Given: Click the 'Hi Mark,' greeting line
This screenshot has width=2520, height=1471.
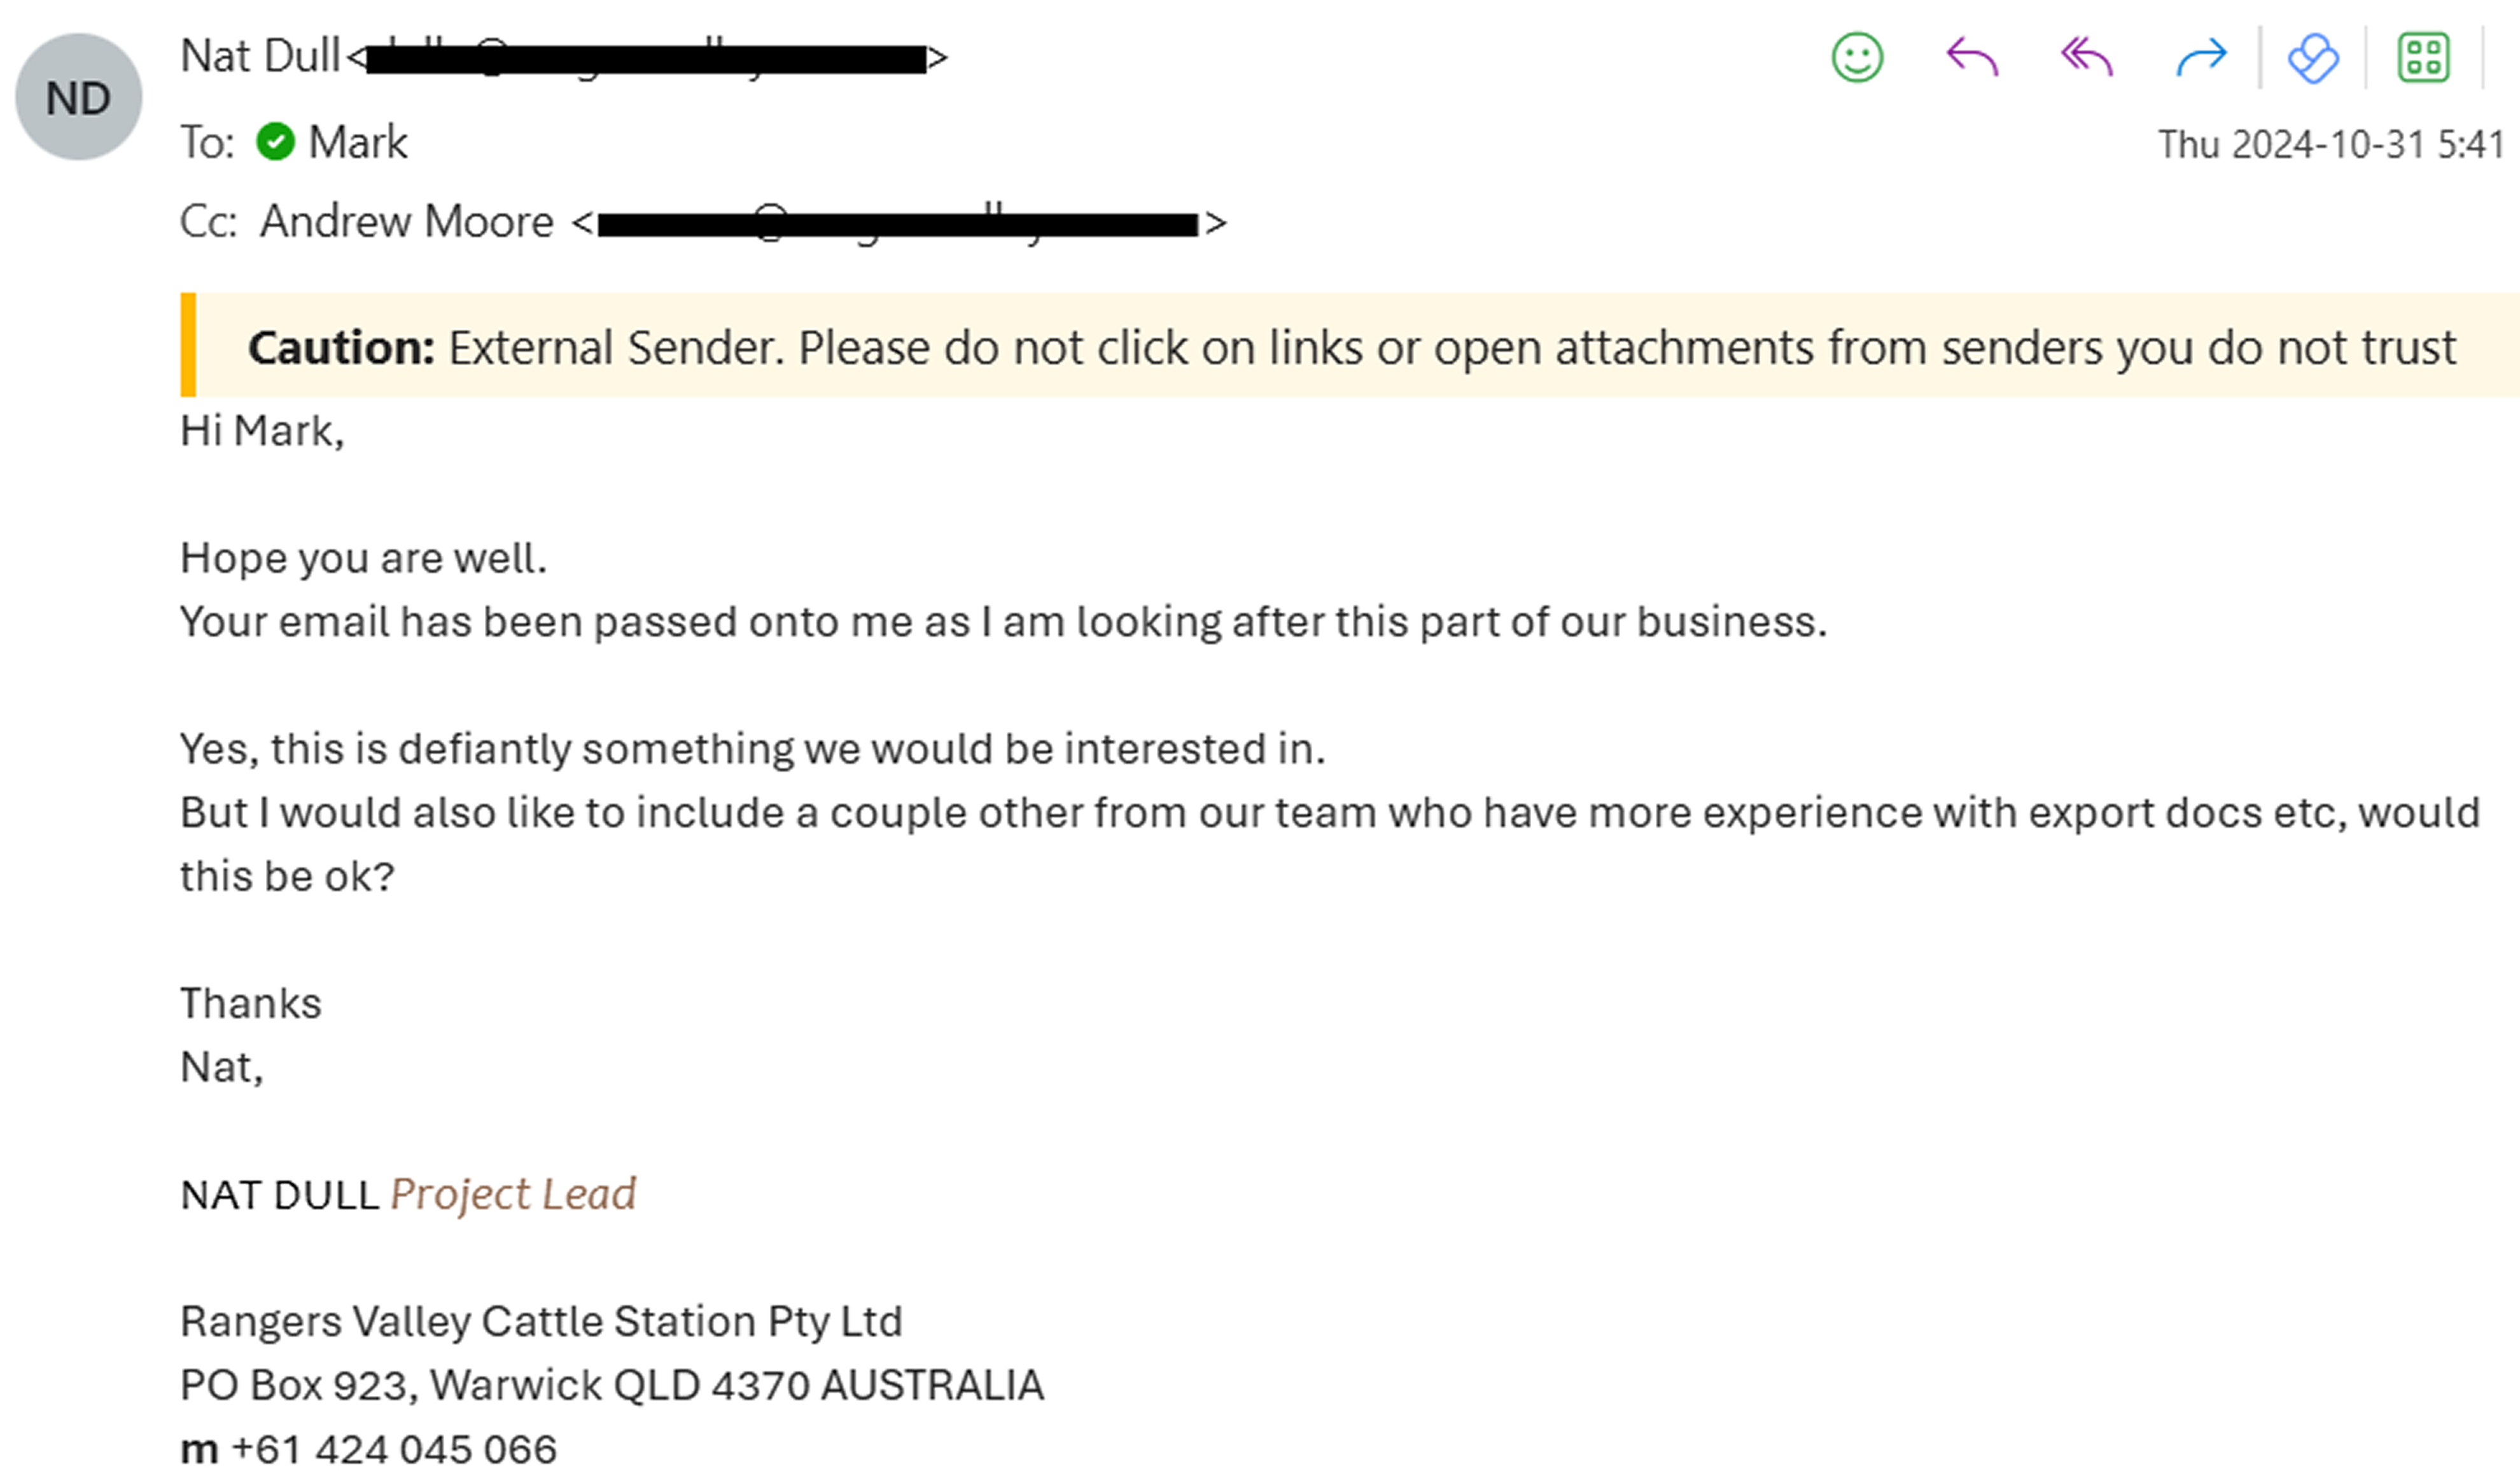Looking at the screenshot, I should point(262,431).
